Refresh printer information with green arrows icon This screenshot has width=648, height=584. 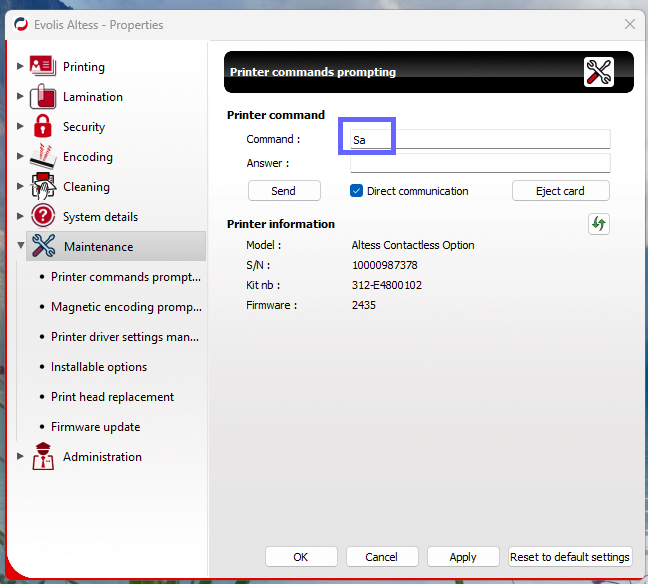click(x=598, y=224)
